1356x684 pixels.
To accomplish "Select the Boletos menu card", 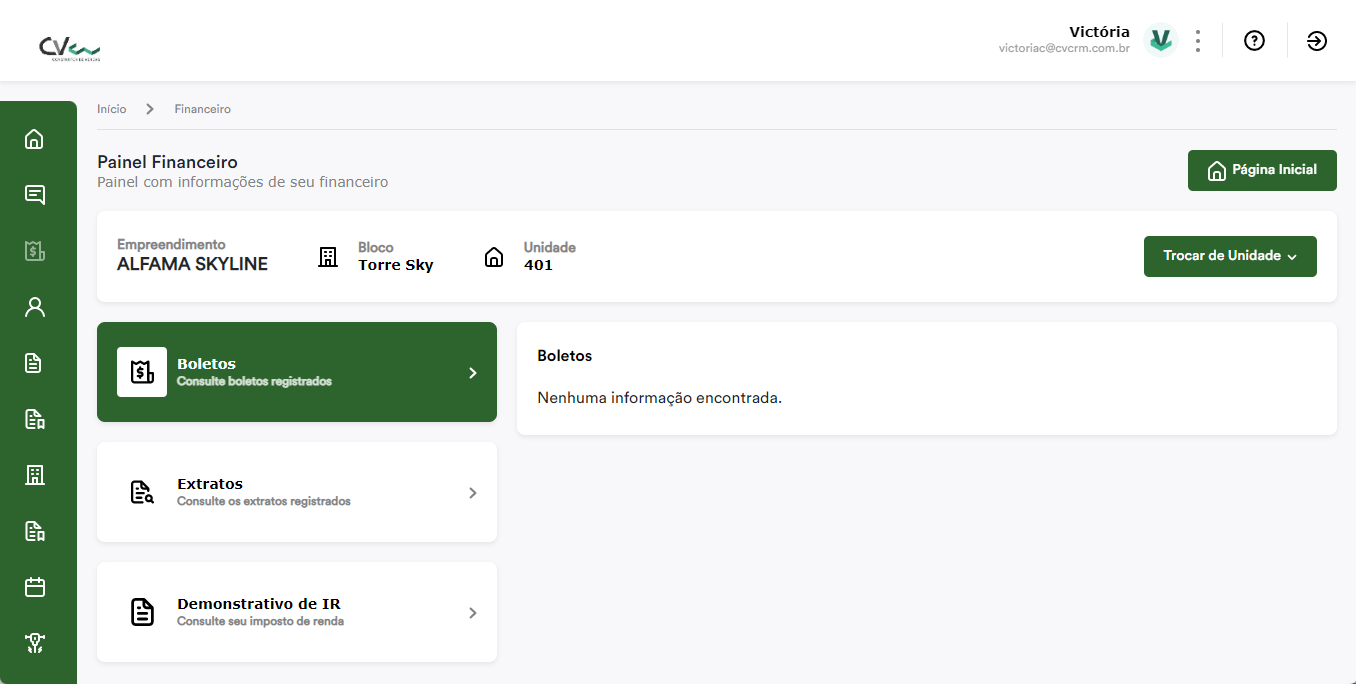I will (297, 372).
